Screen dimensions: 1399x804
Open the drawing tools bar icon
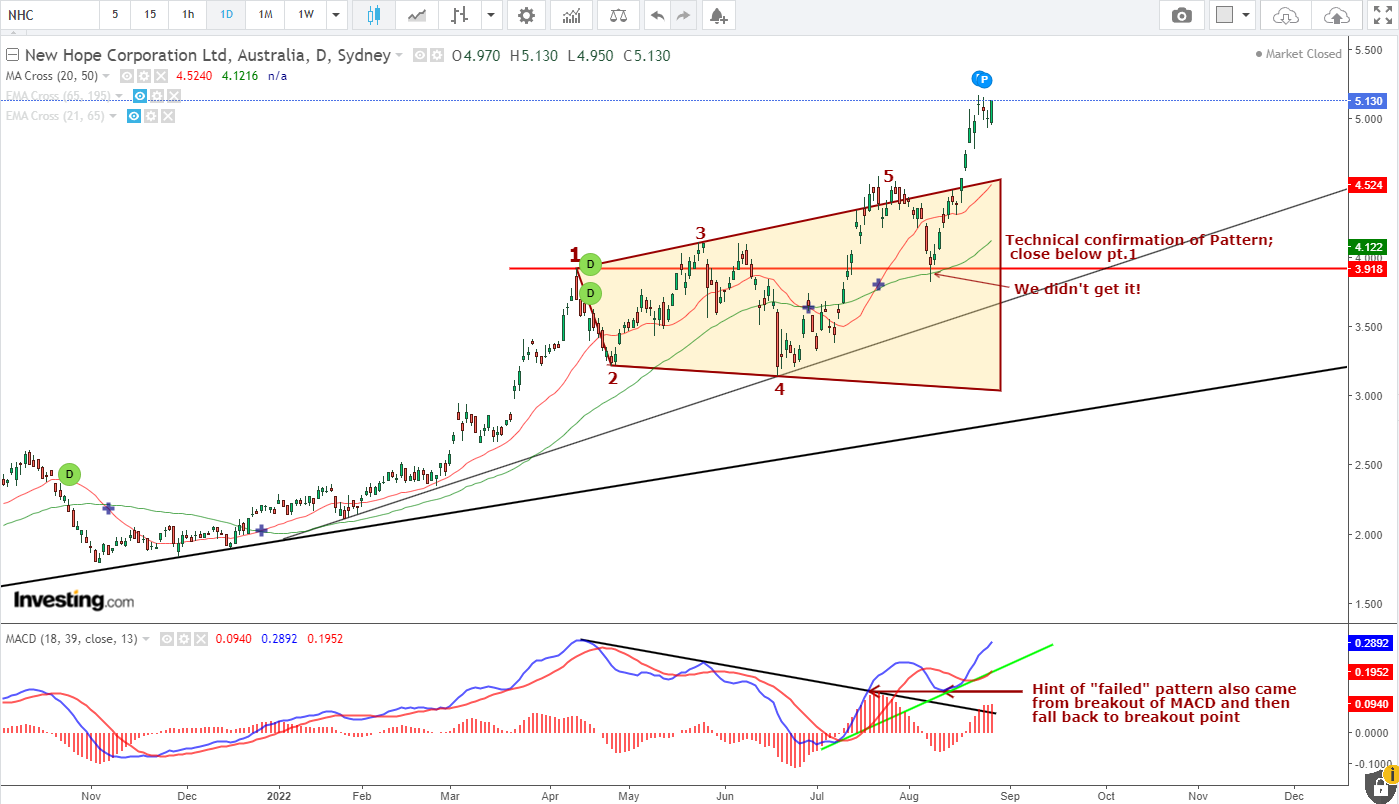pos(460,15)
